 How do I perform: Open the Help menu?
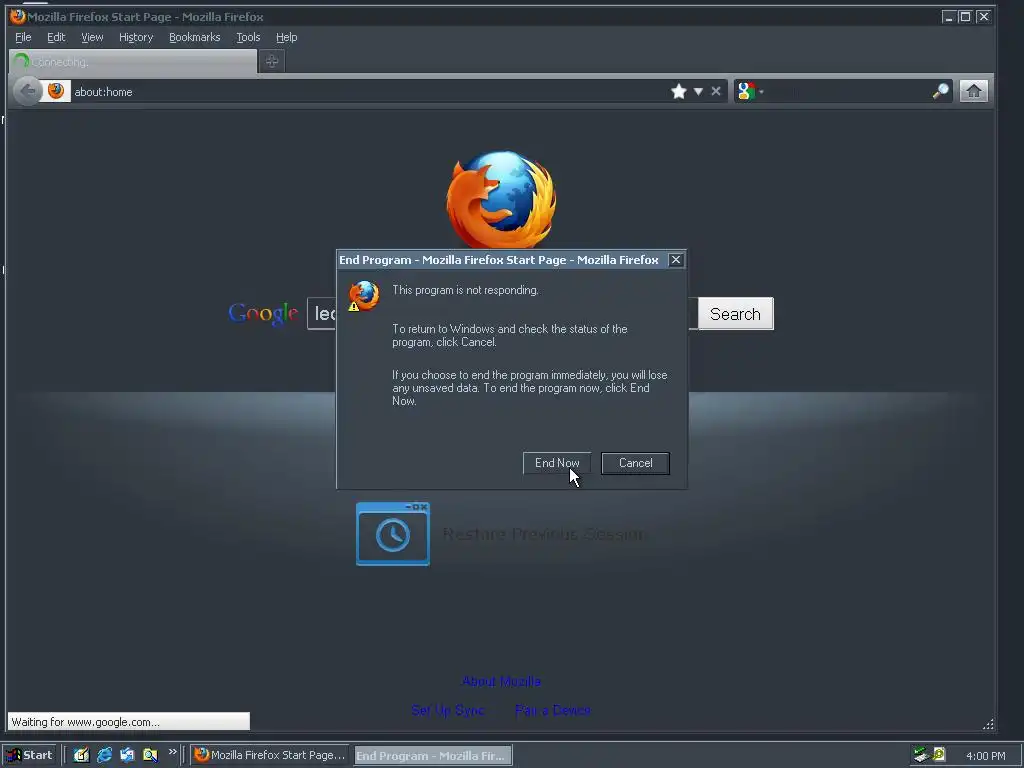(286, 37)
